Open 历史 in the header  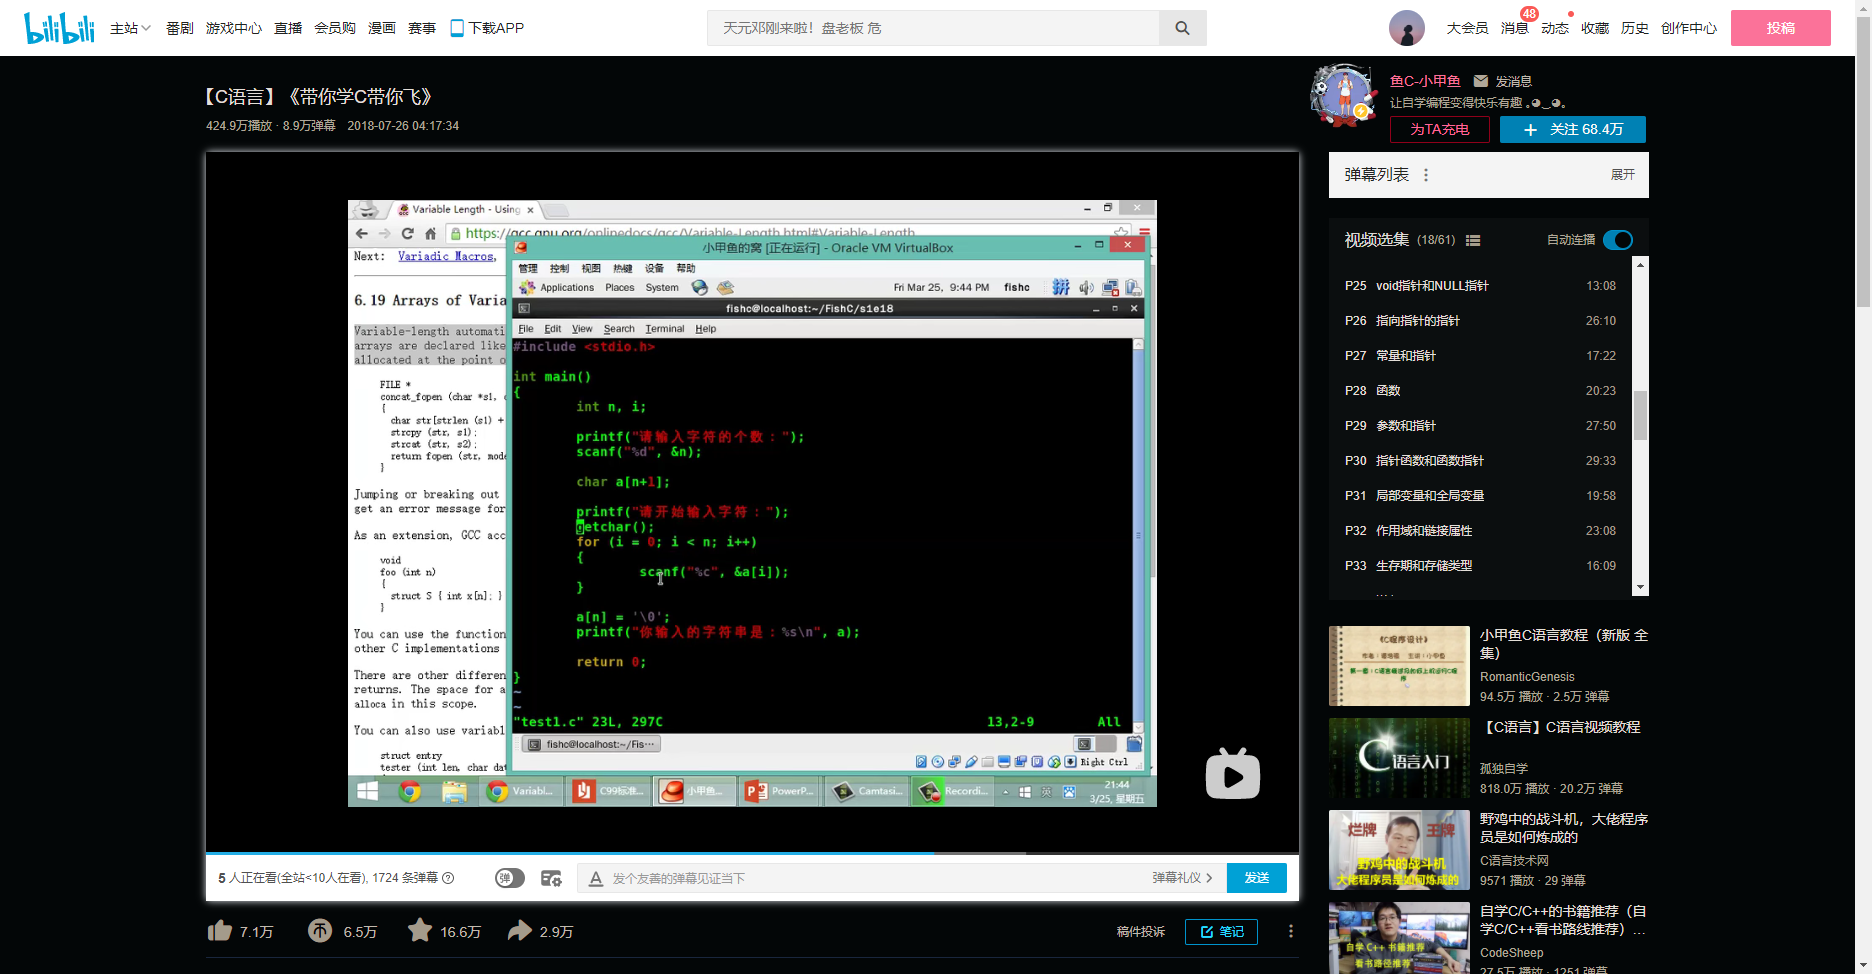pos(1635,28)
